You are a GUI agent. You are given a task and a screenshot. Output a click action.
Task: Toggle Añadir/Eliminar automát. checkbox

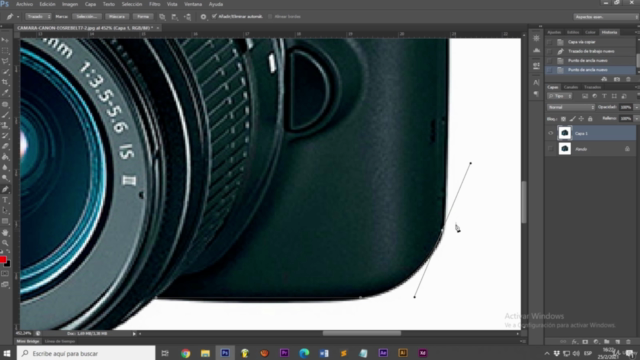click(x=214, y=17)
